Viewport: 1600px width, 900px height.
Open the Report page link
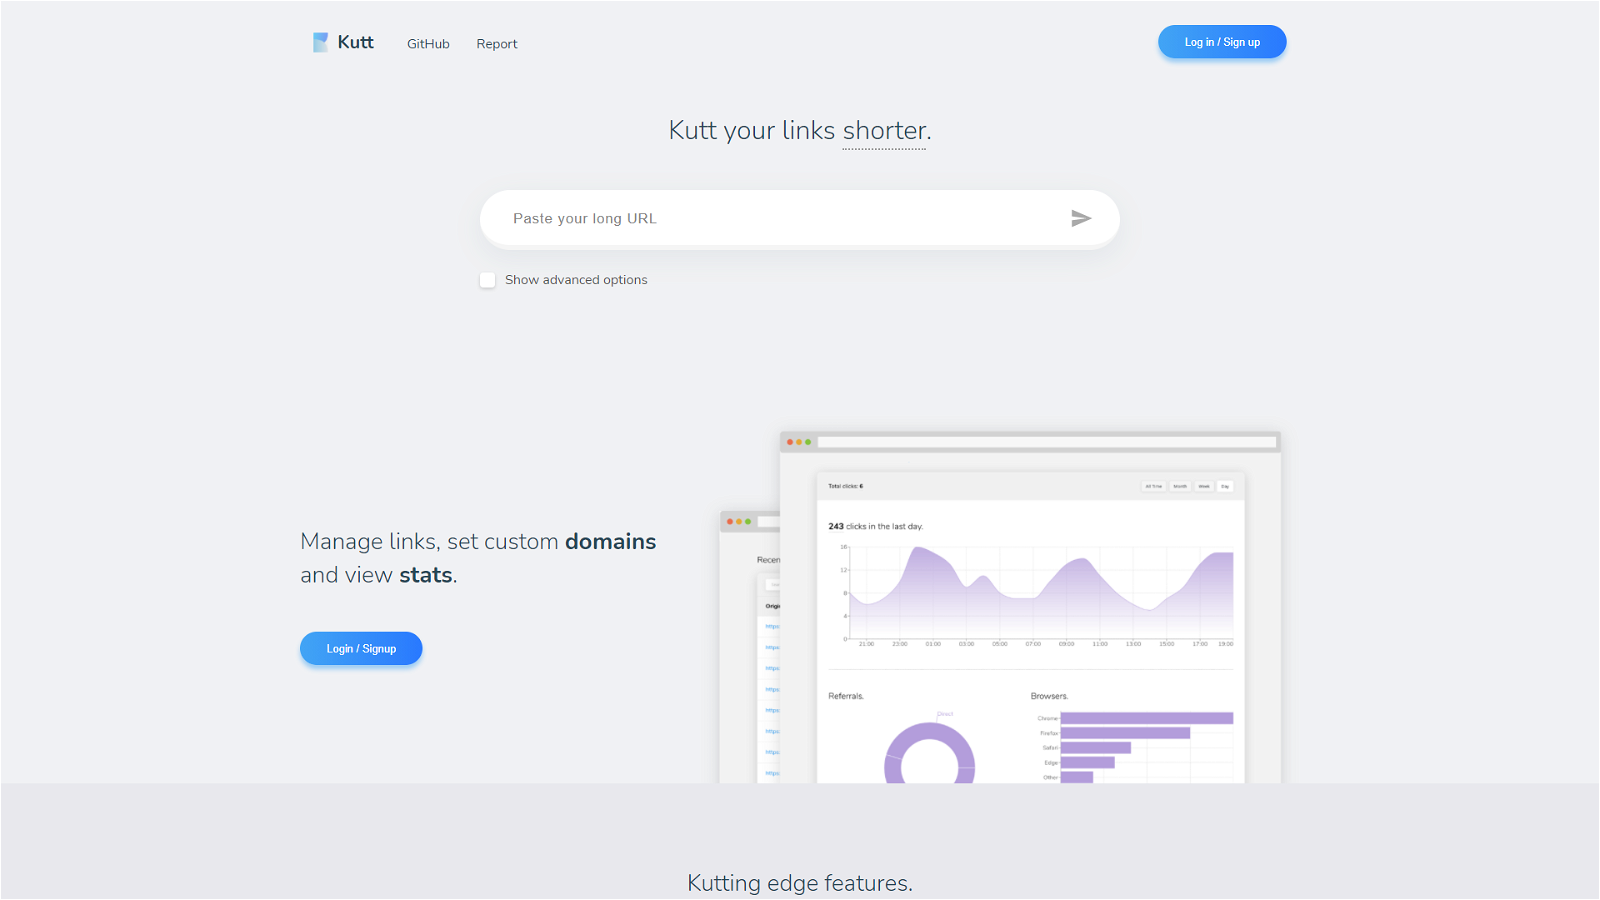pos(497,44)
